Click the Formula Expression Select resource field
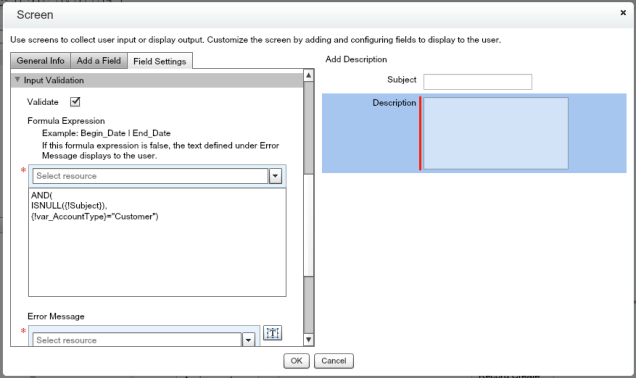 click(x=150, y=176)
